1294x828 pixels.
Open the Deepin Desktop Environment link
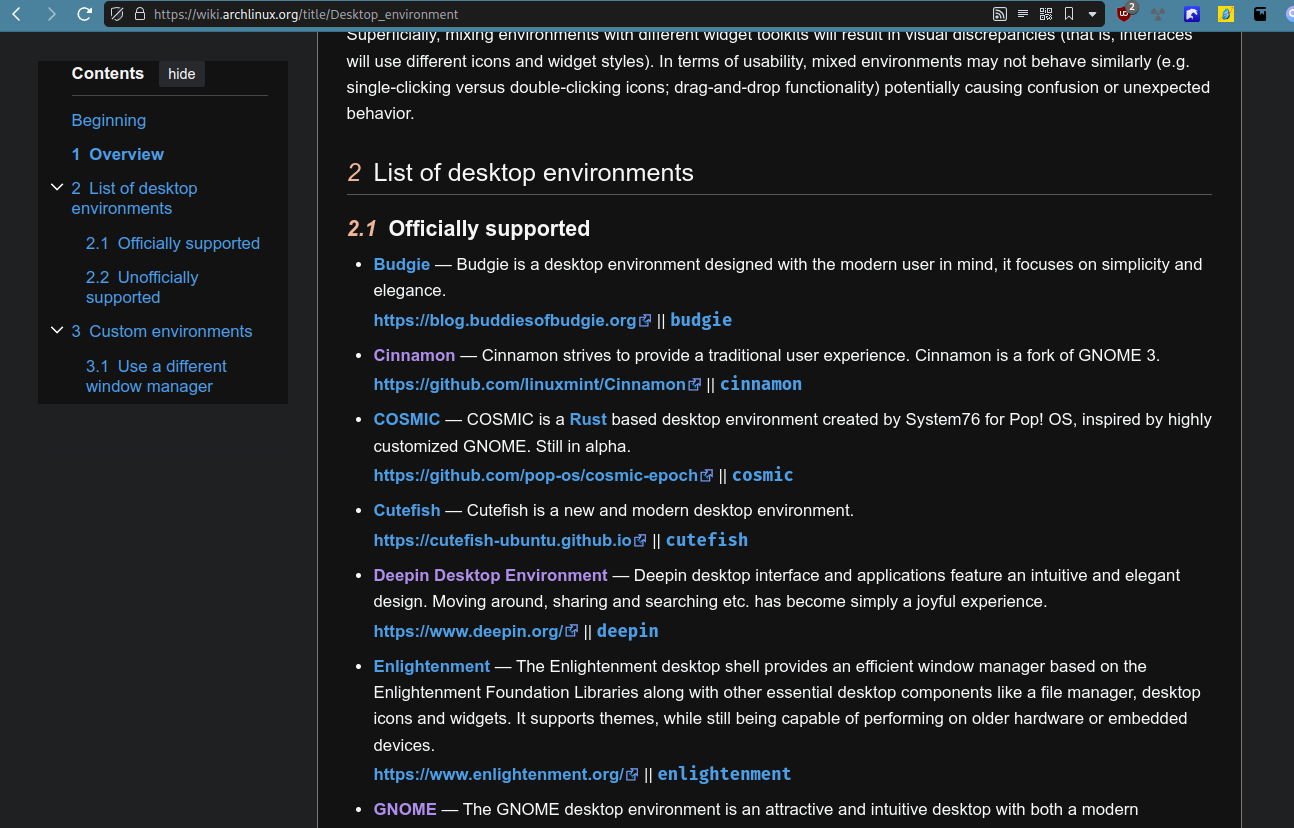[x=491, y=575]
